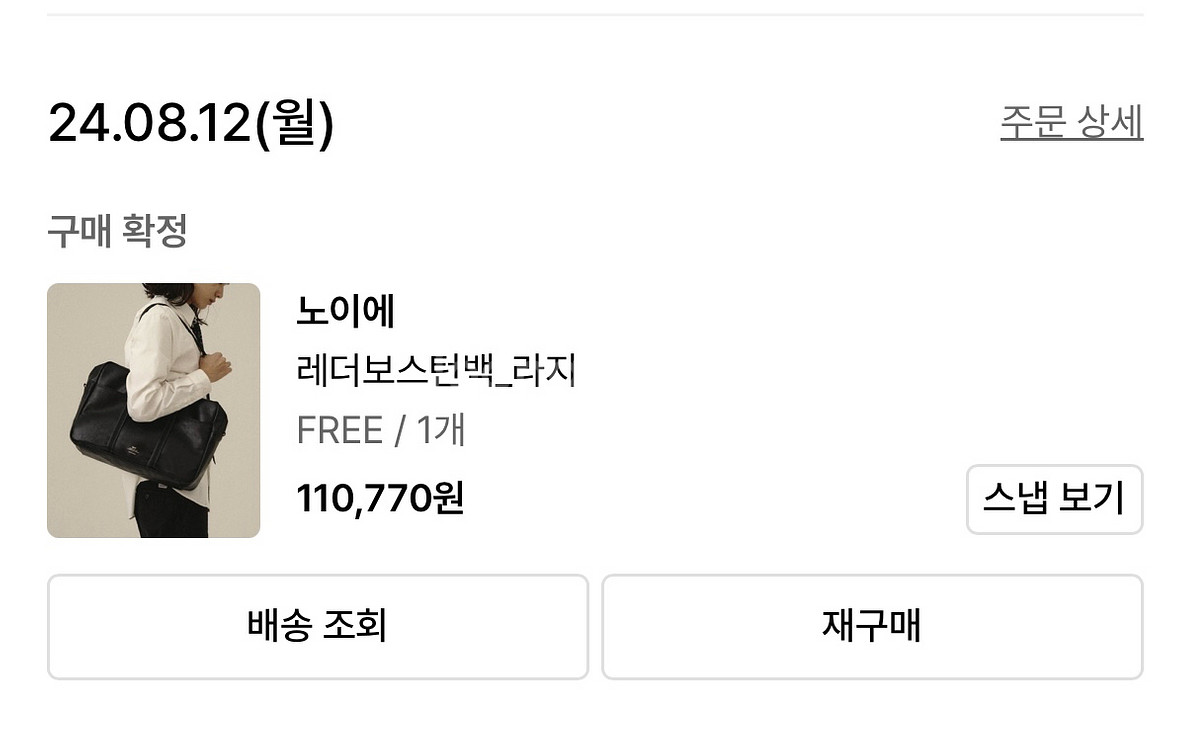Screen dimensions: 1192x750
Task: Click the FREE / 1개 option text
Action: (x=381, y=430)
